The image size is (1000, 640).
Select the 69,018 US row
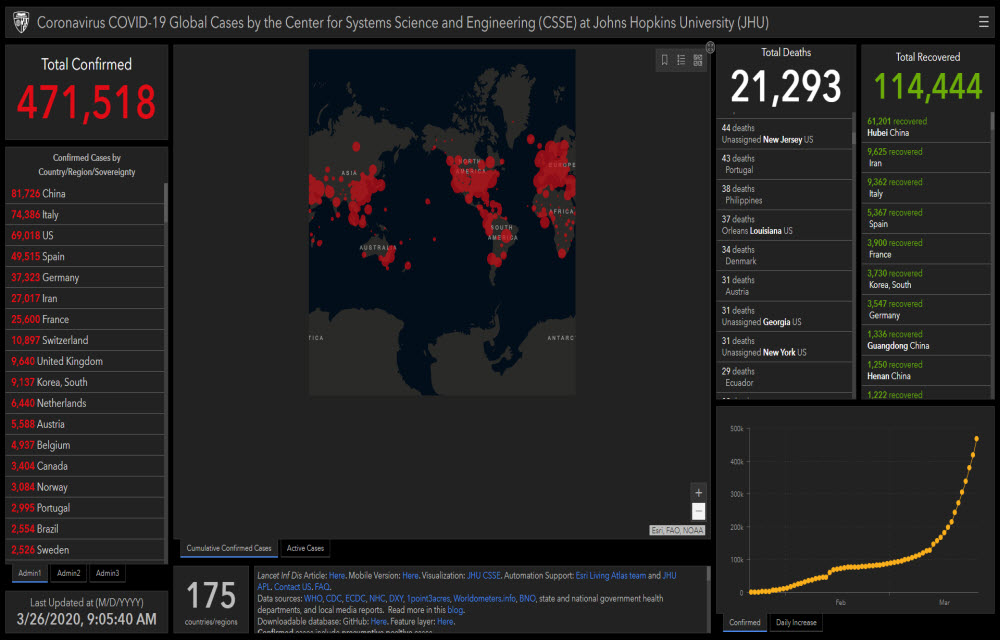[x=85, y=235]
